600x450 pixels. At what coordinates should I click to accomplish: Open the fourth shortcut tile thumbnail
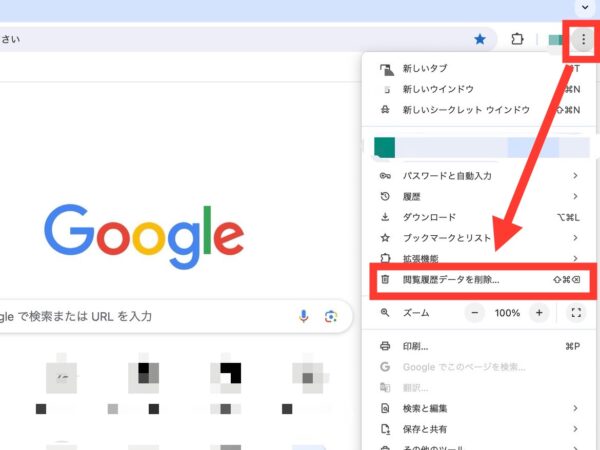pos(308,377)
